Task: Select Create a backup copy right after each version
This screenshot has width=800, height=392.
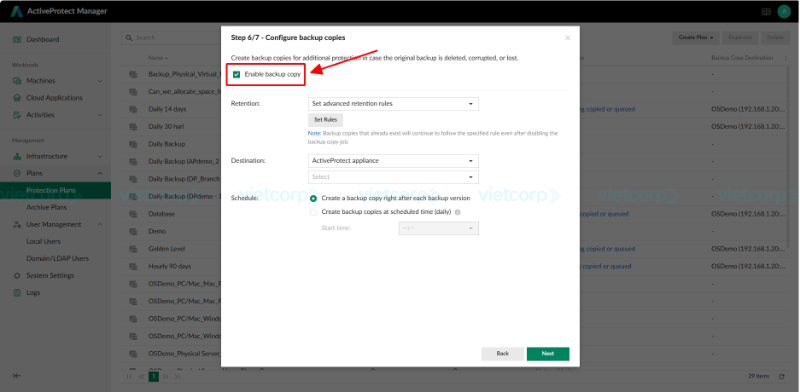Action: 313,198
